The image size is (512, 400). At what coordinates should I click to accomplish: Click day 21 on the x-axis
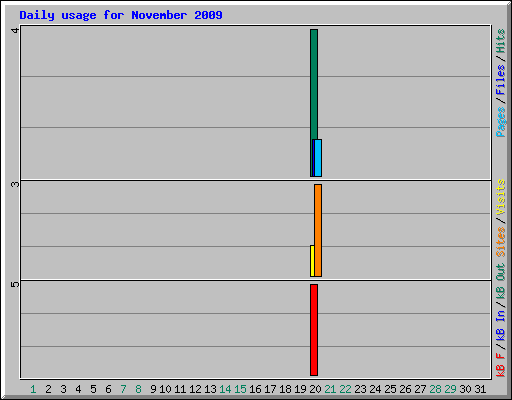330,389
